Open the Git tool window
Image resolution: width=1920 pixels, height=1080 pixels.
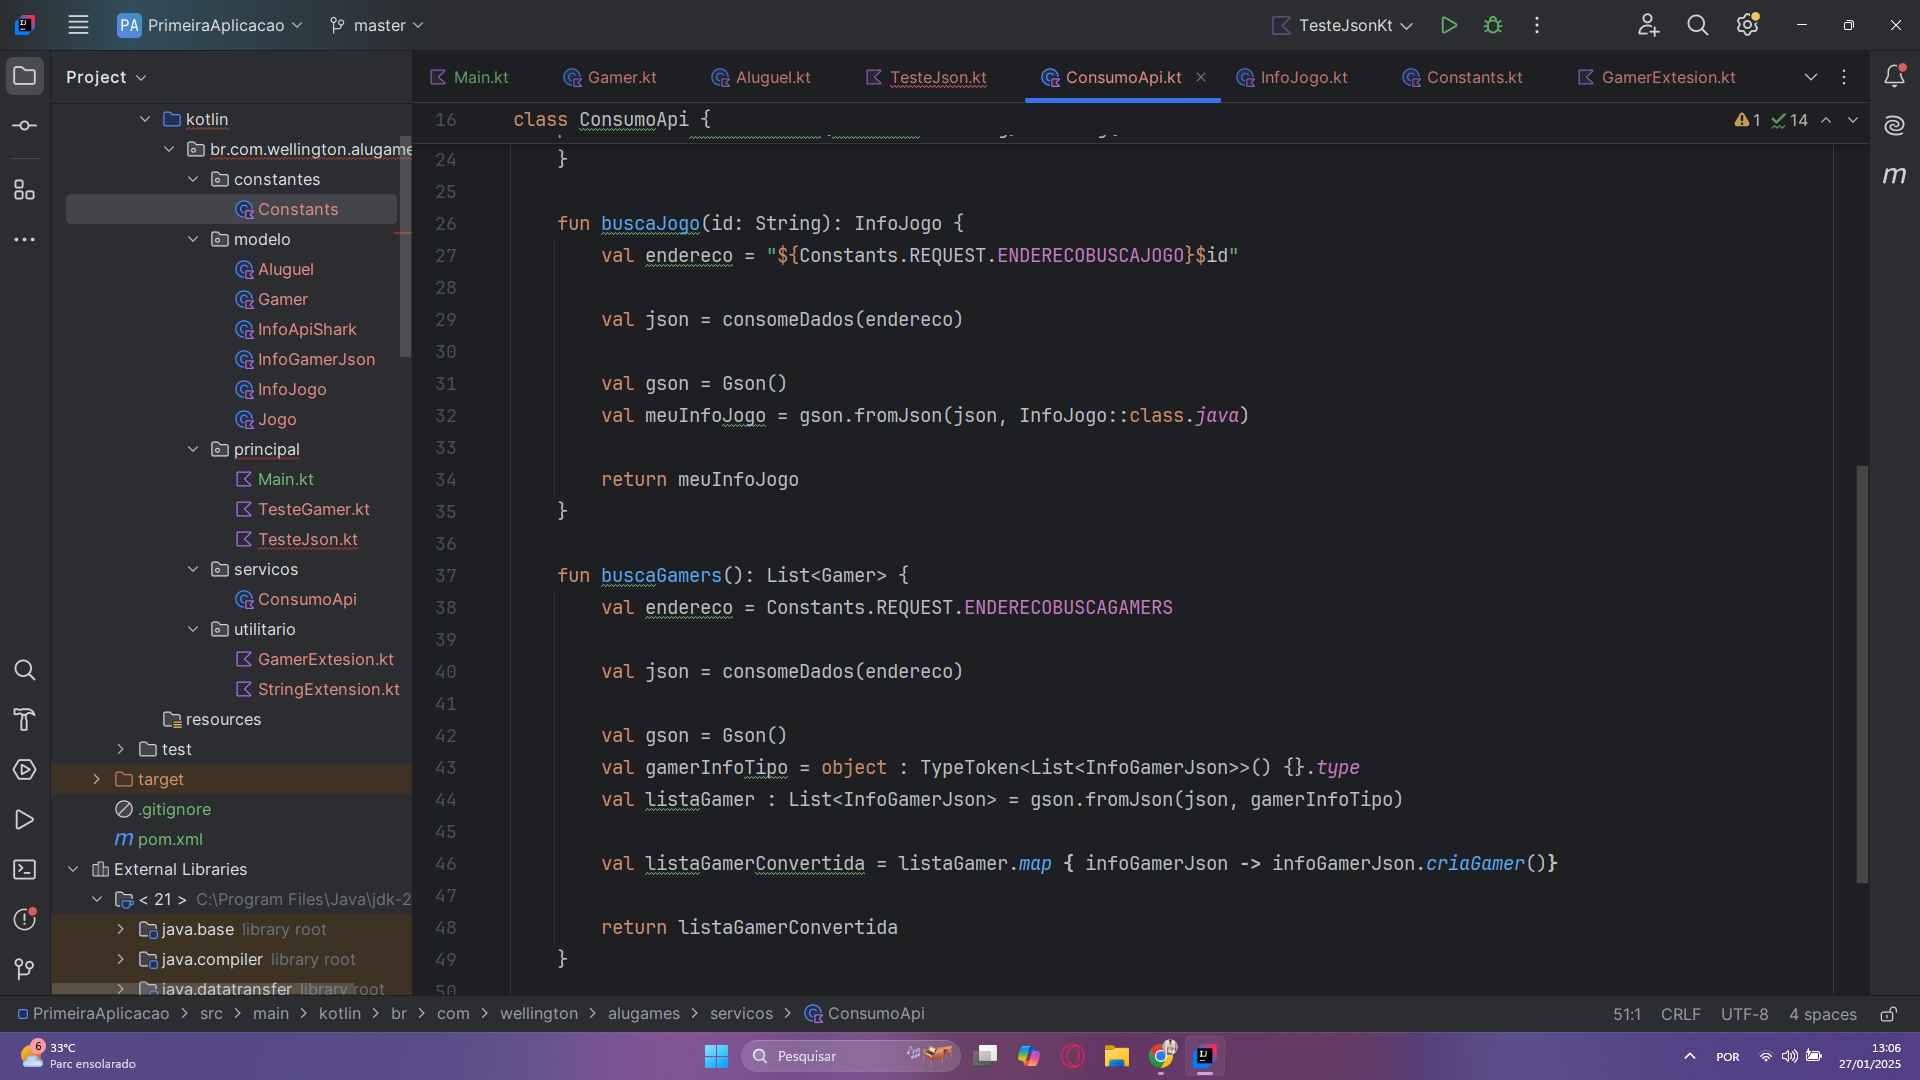click(25, 969)
